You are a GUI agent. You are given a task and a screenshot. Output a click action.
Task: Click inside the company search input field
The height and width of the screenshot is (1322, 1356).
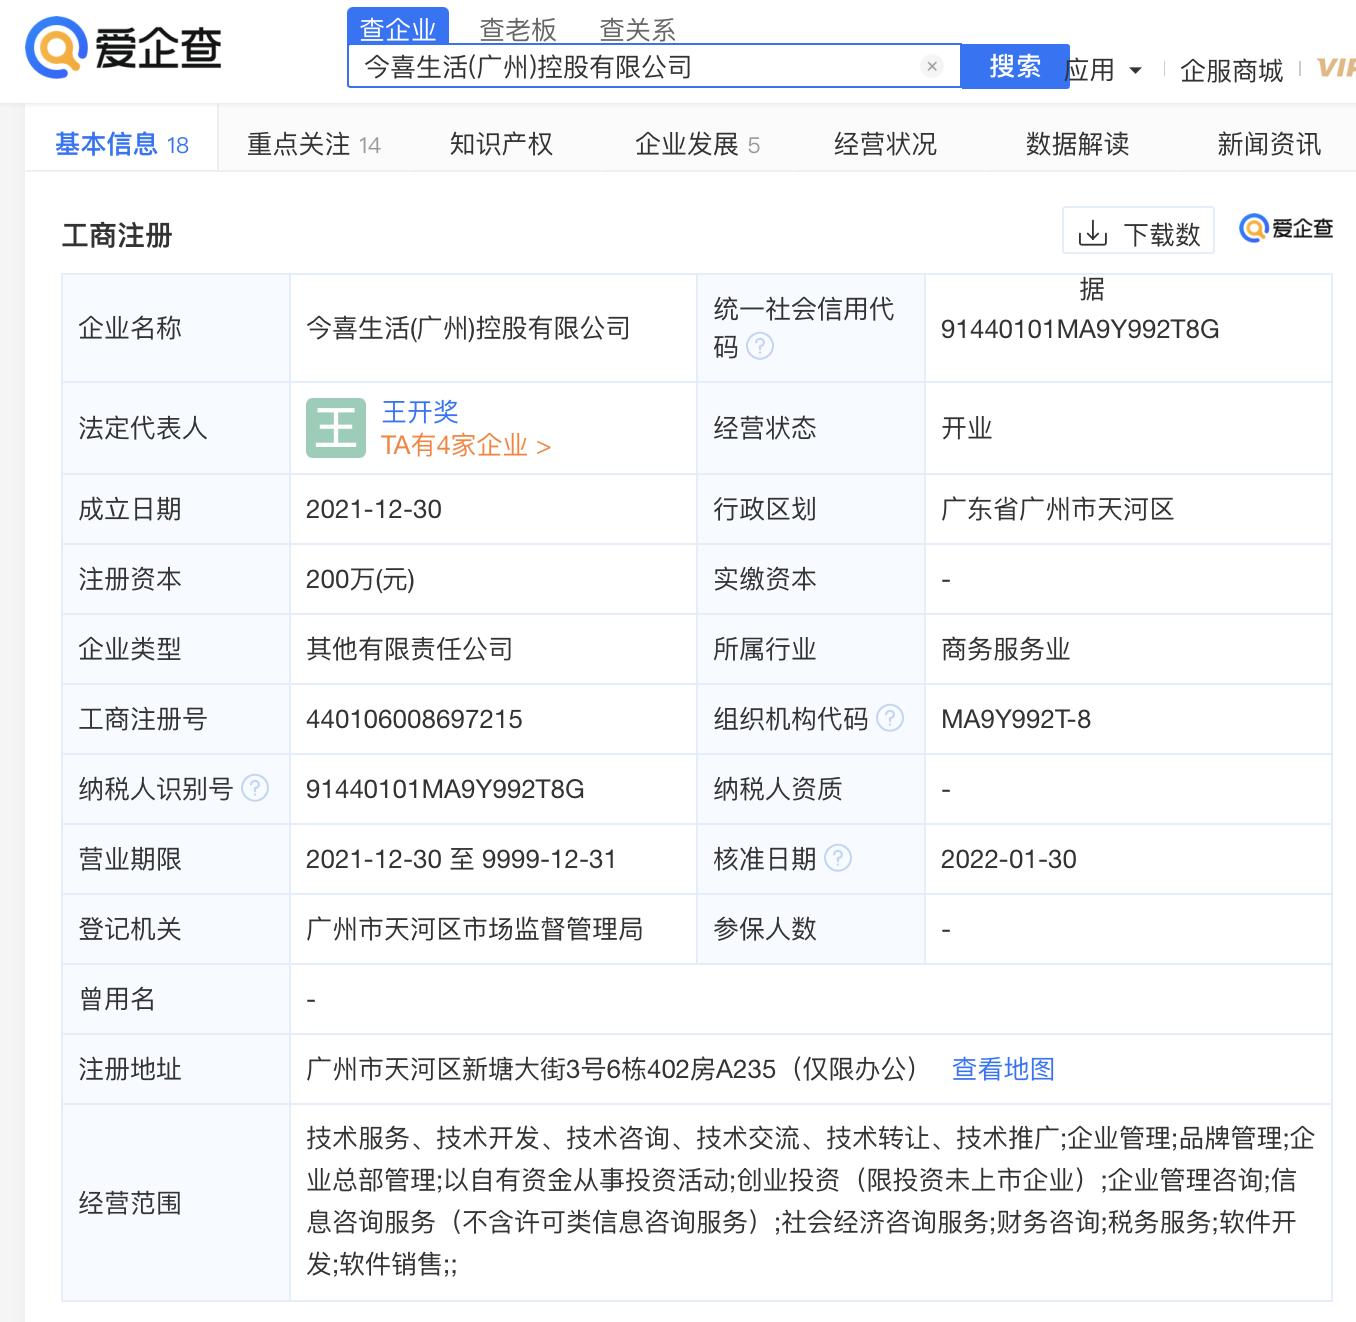650,69
